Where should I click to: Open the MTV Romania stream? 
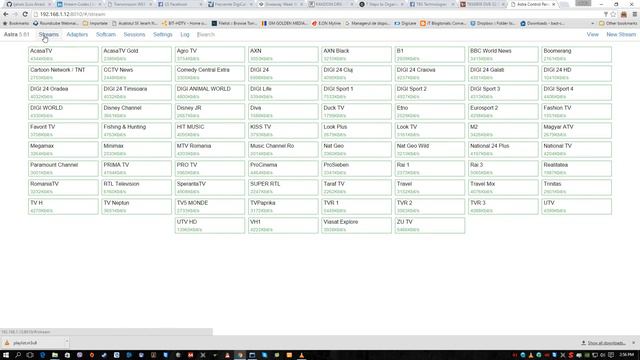(x=210, y=149)
